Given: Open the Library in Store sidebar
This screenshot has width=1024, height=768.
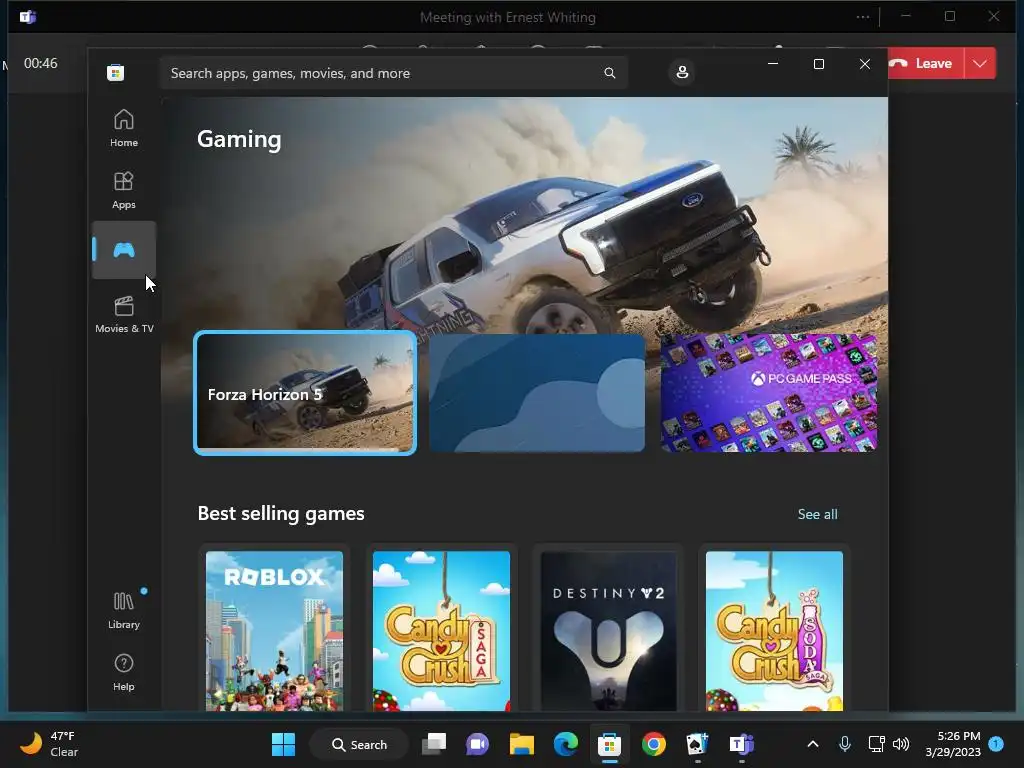Looking at the screenshot, I should click(123, 610).
